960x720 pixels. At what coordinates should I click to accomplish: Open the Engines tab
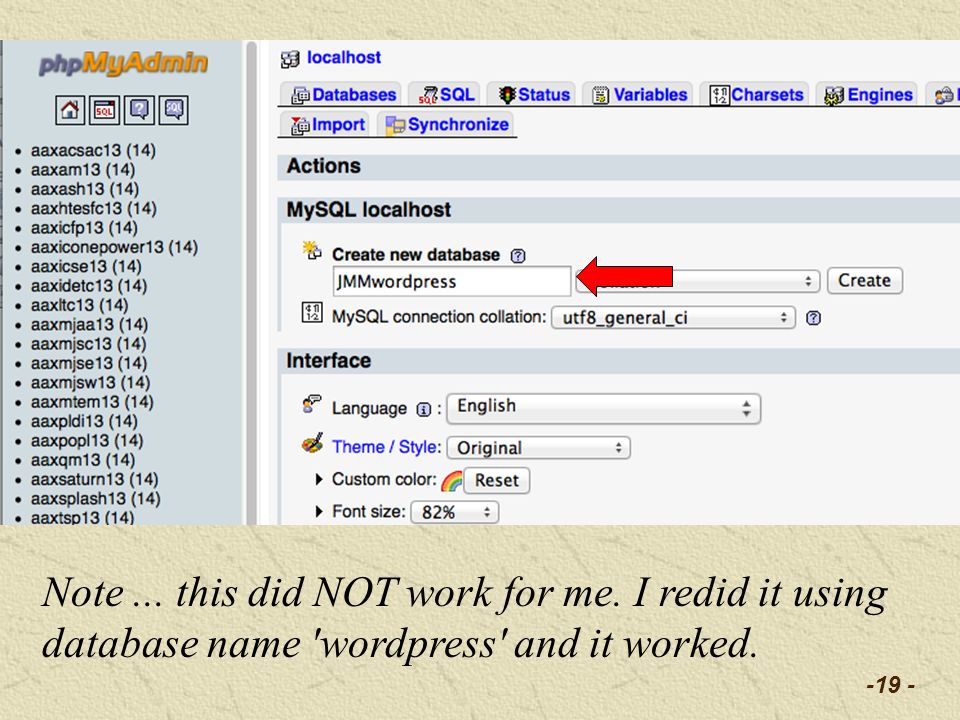tap(868, 95)
